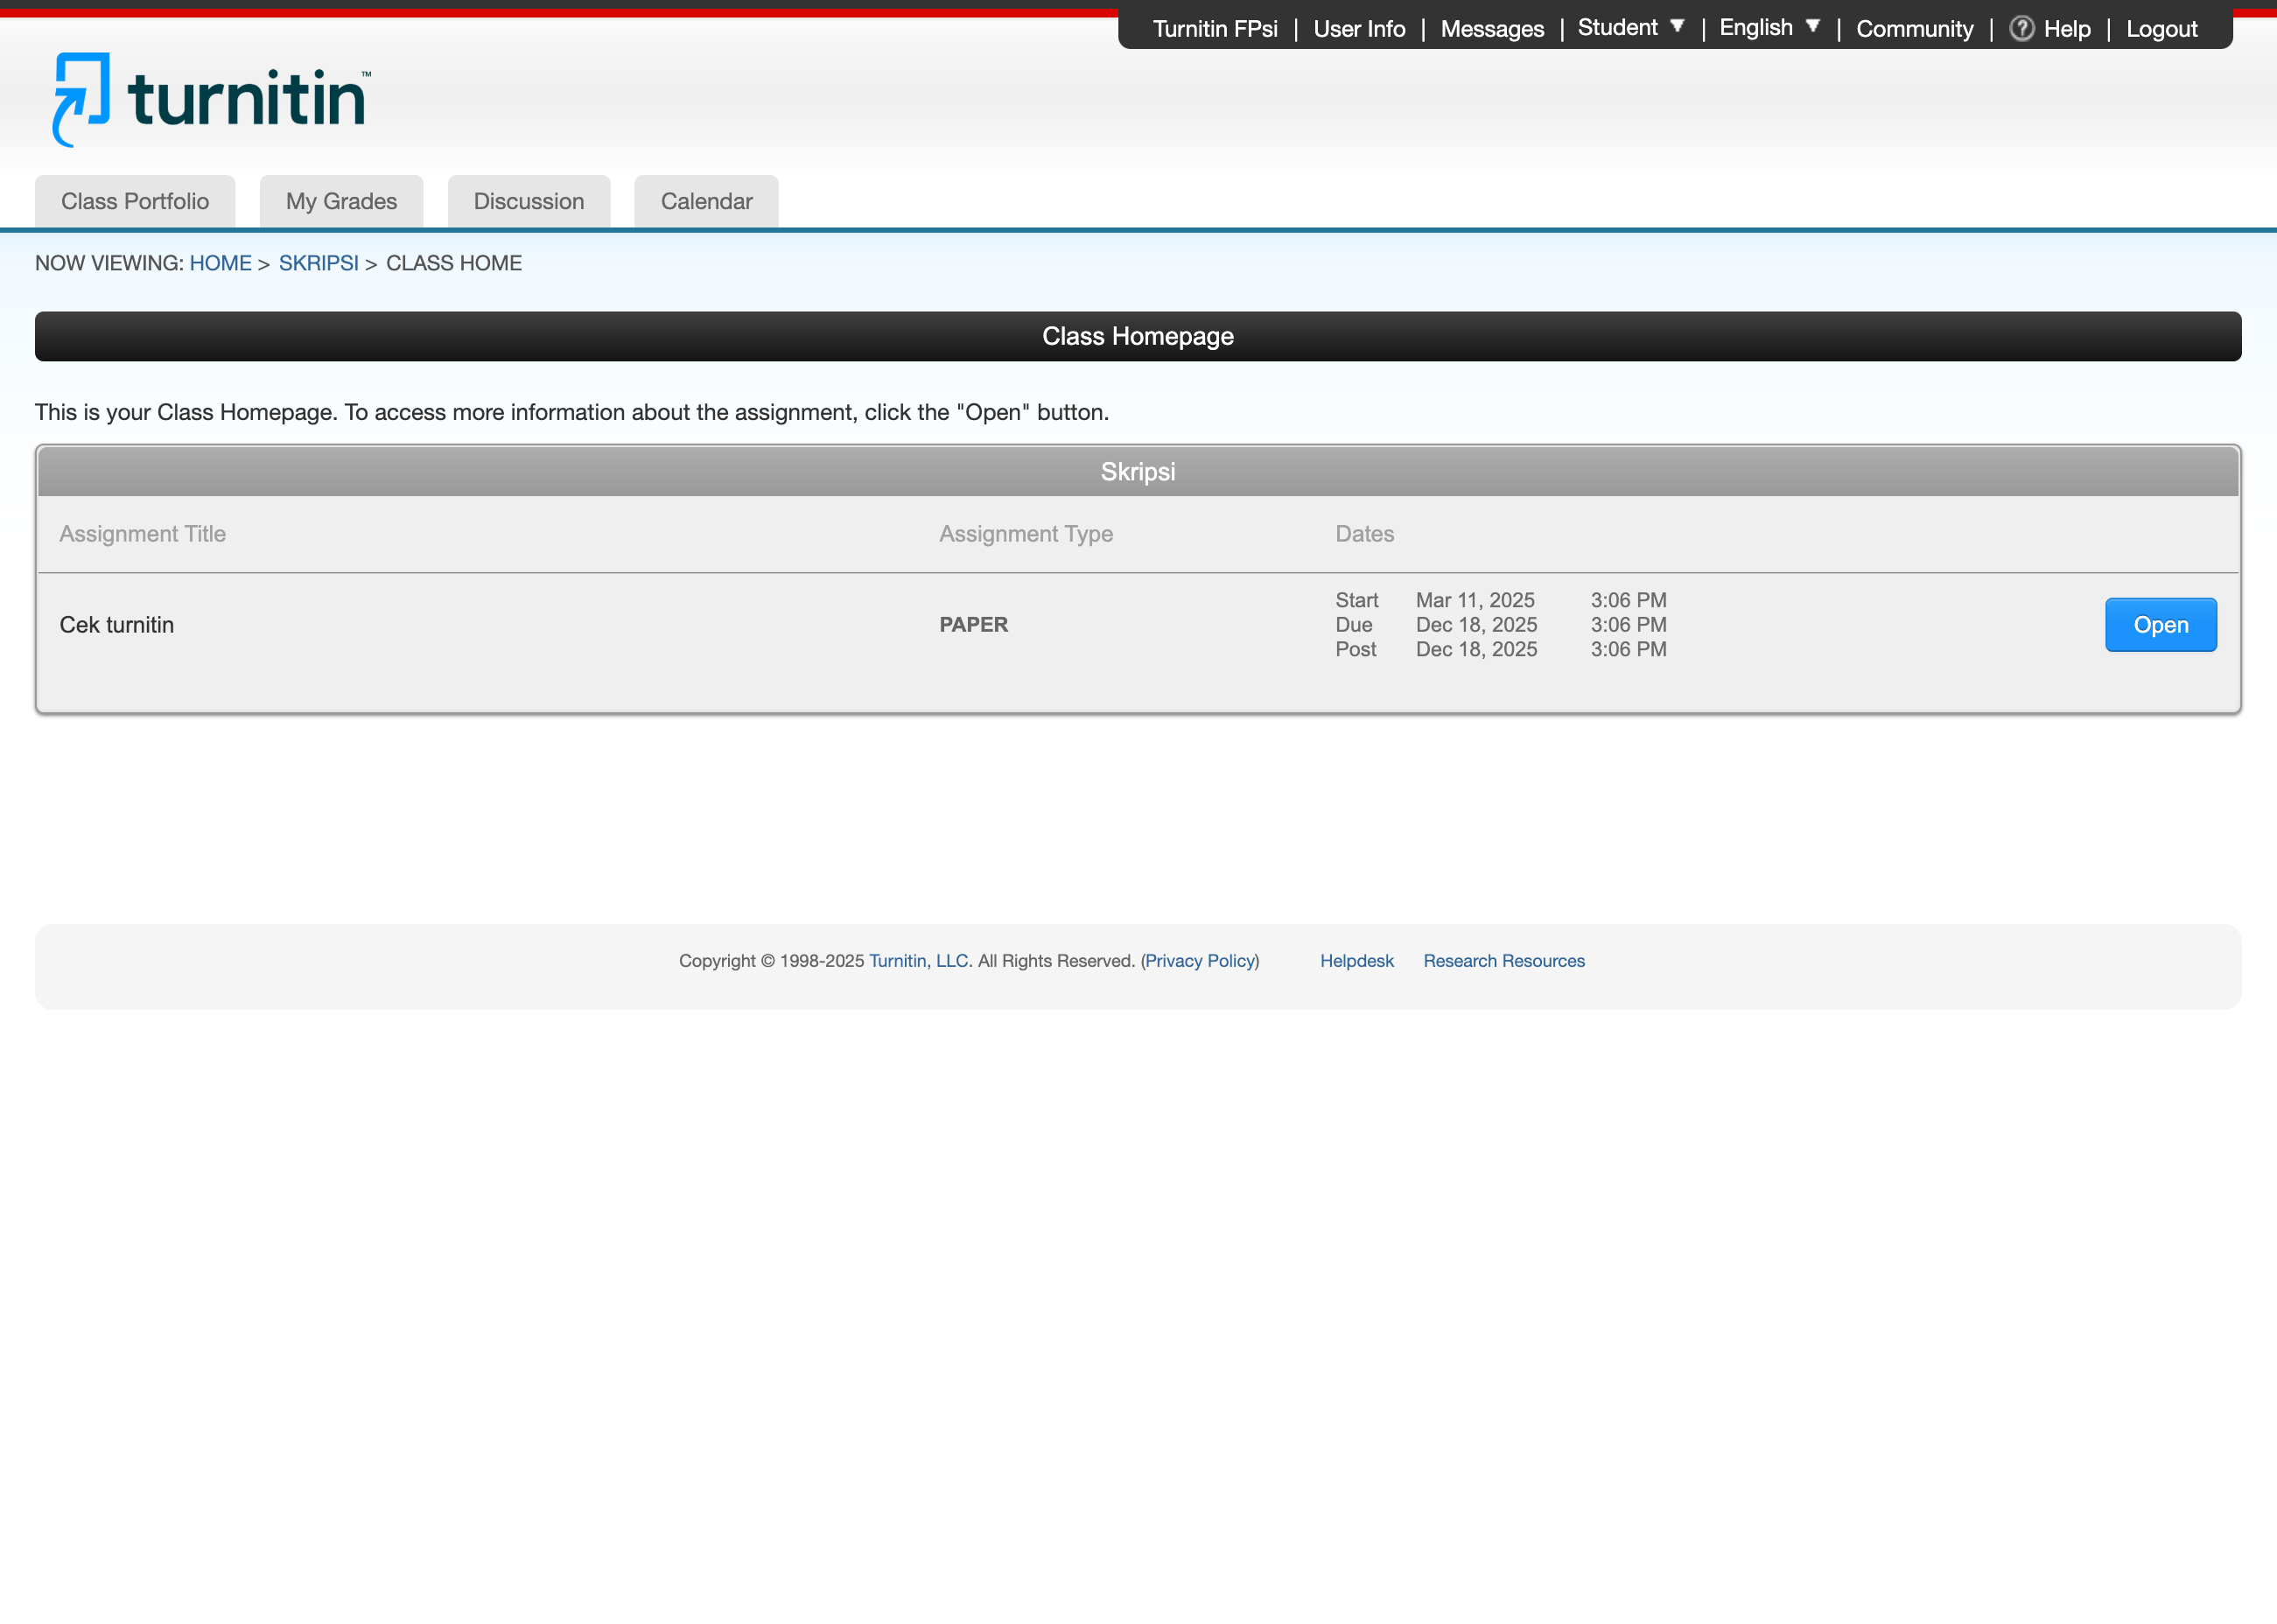The width and height of the screenshot is (2277, 1624).
Task: Open Messages in the top bar
Action: tap(1492, 29)
